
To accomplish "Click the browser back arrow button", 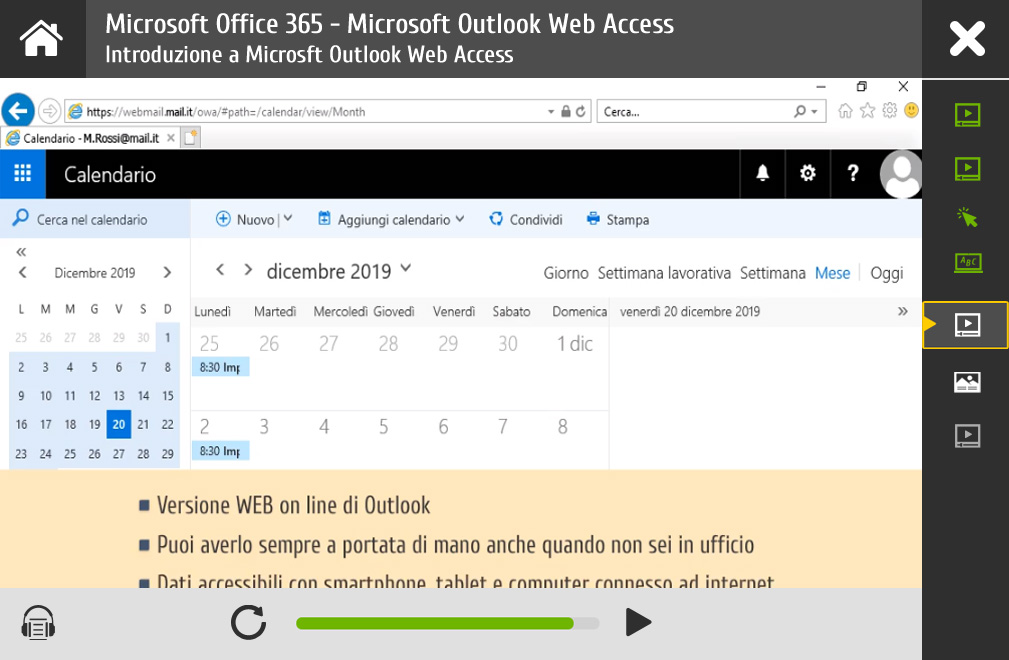I will tap(17, 111).
